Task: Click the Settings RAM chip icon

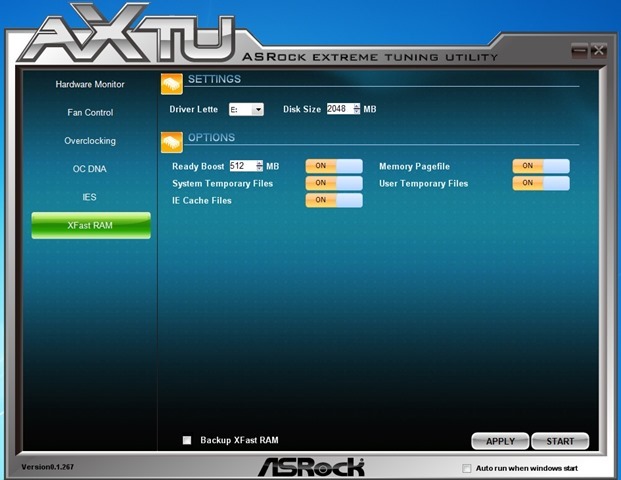Action: tap(172, 84)
